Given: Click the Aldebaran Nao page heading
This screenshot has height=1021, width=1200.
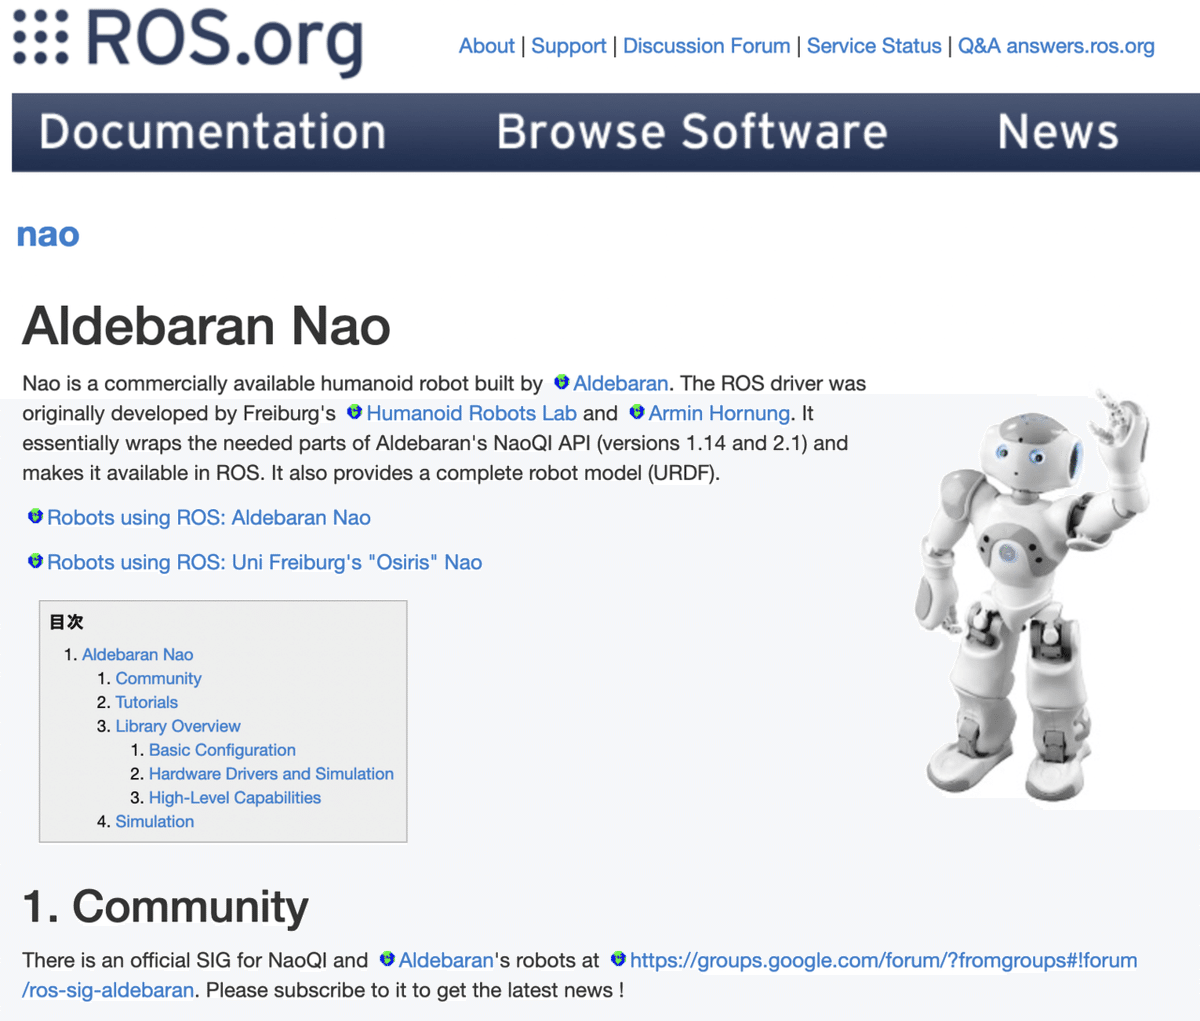Looking at the screenshot, I should [x=206, y=325].
